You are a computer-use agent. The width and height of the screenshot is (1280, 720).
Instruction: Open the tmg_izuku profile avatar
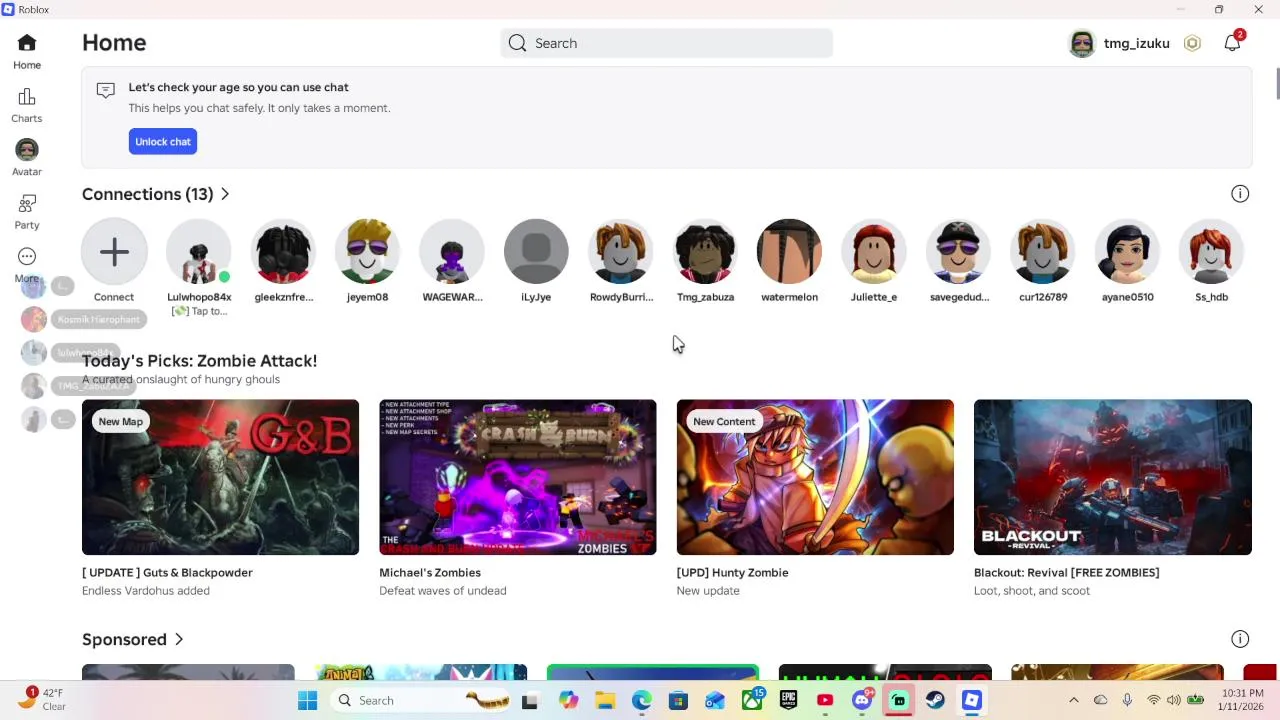point(1082,43)
